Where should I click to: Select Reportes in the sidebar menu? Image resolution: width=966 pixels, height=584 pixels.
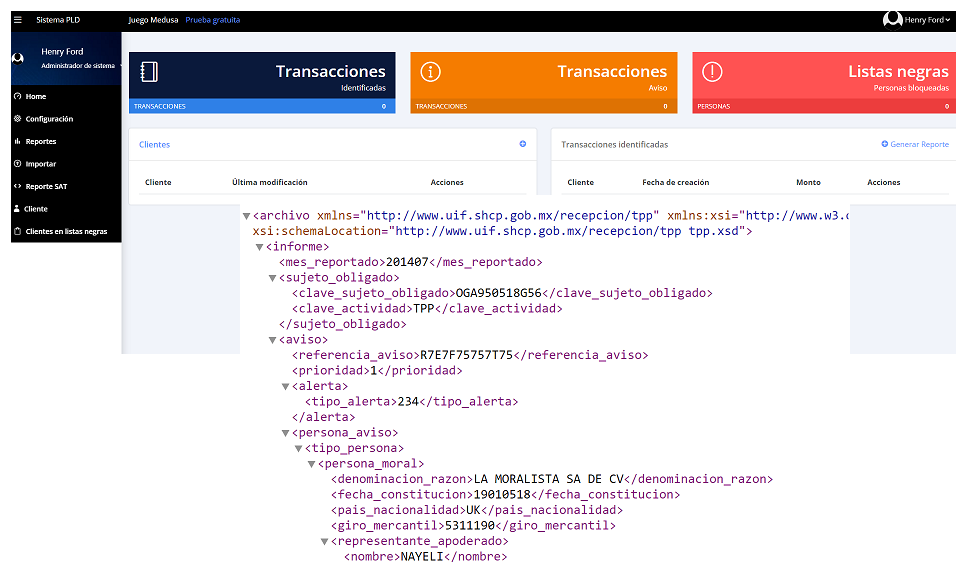click(40, 141)
